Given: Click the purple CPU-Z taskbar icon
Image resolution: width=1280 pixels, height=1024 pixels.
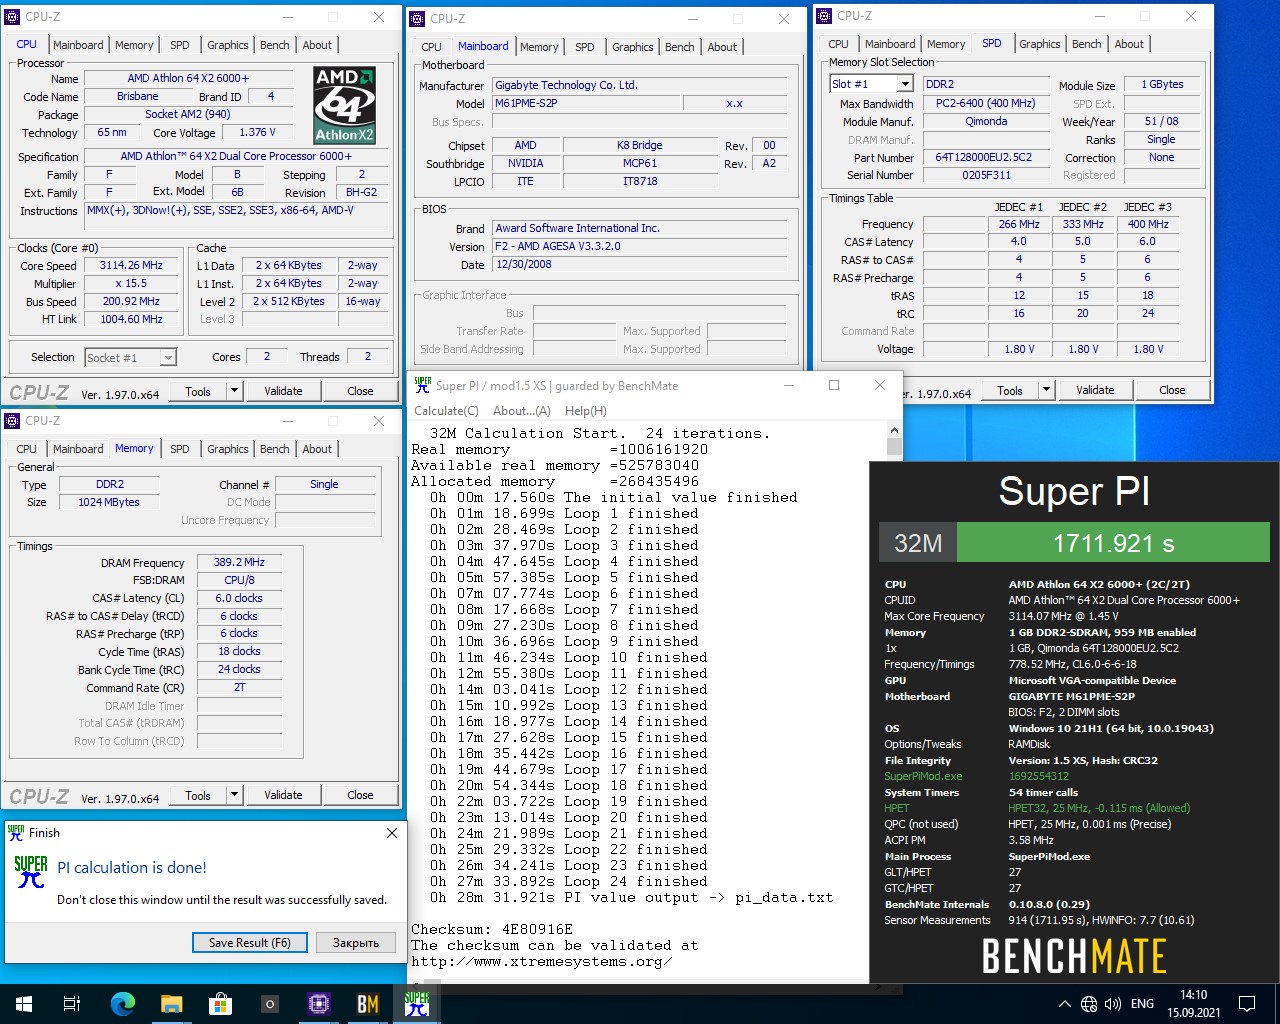Looking at the screenshot, I should [x=318, y=1004].
